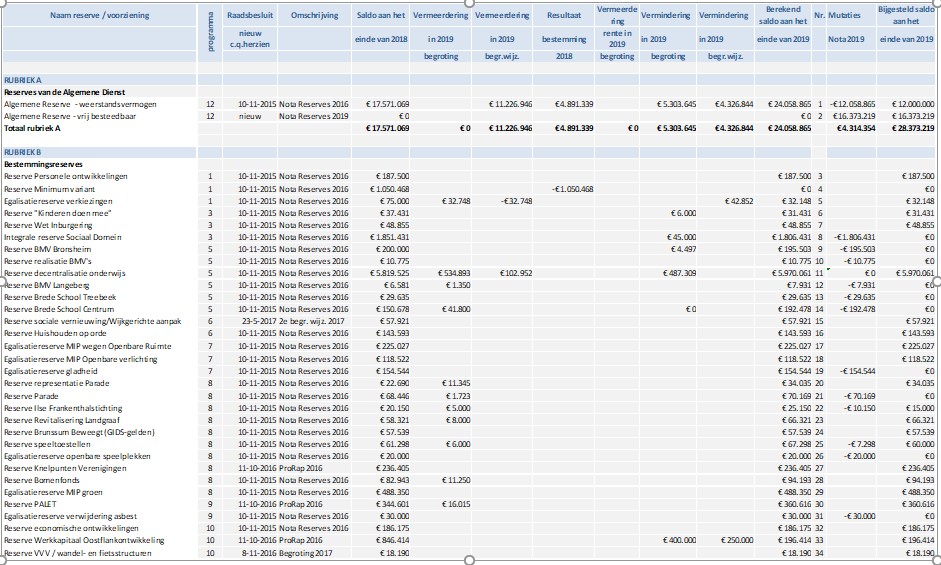Select the 'RUBRIEK A' section row
This screenshot has height=565, width=941.
pos(22,79)
